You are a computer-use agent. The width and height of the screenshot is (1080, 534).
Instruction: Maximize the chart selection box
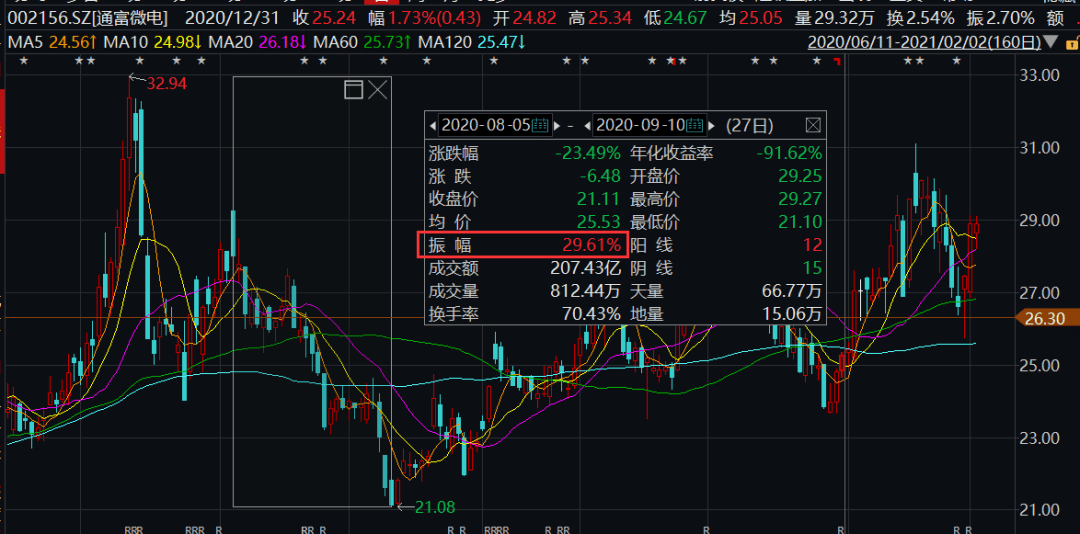pos(353,91)
